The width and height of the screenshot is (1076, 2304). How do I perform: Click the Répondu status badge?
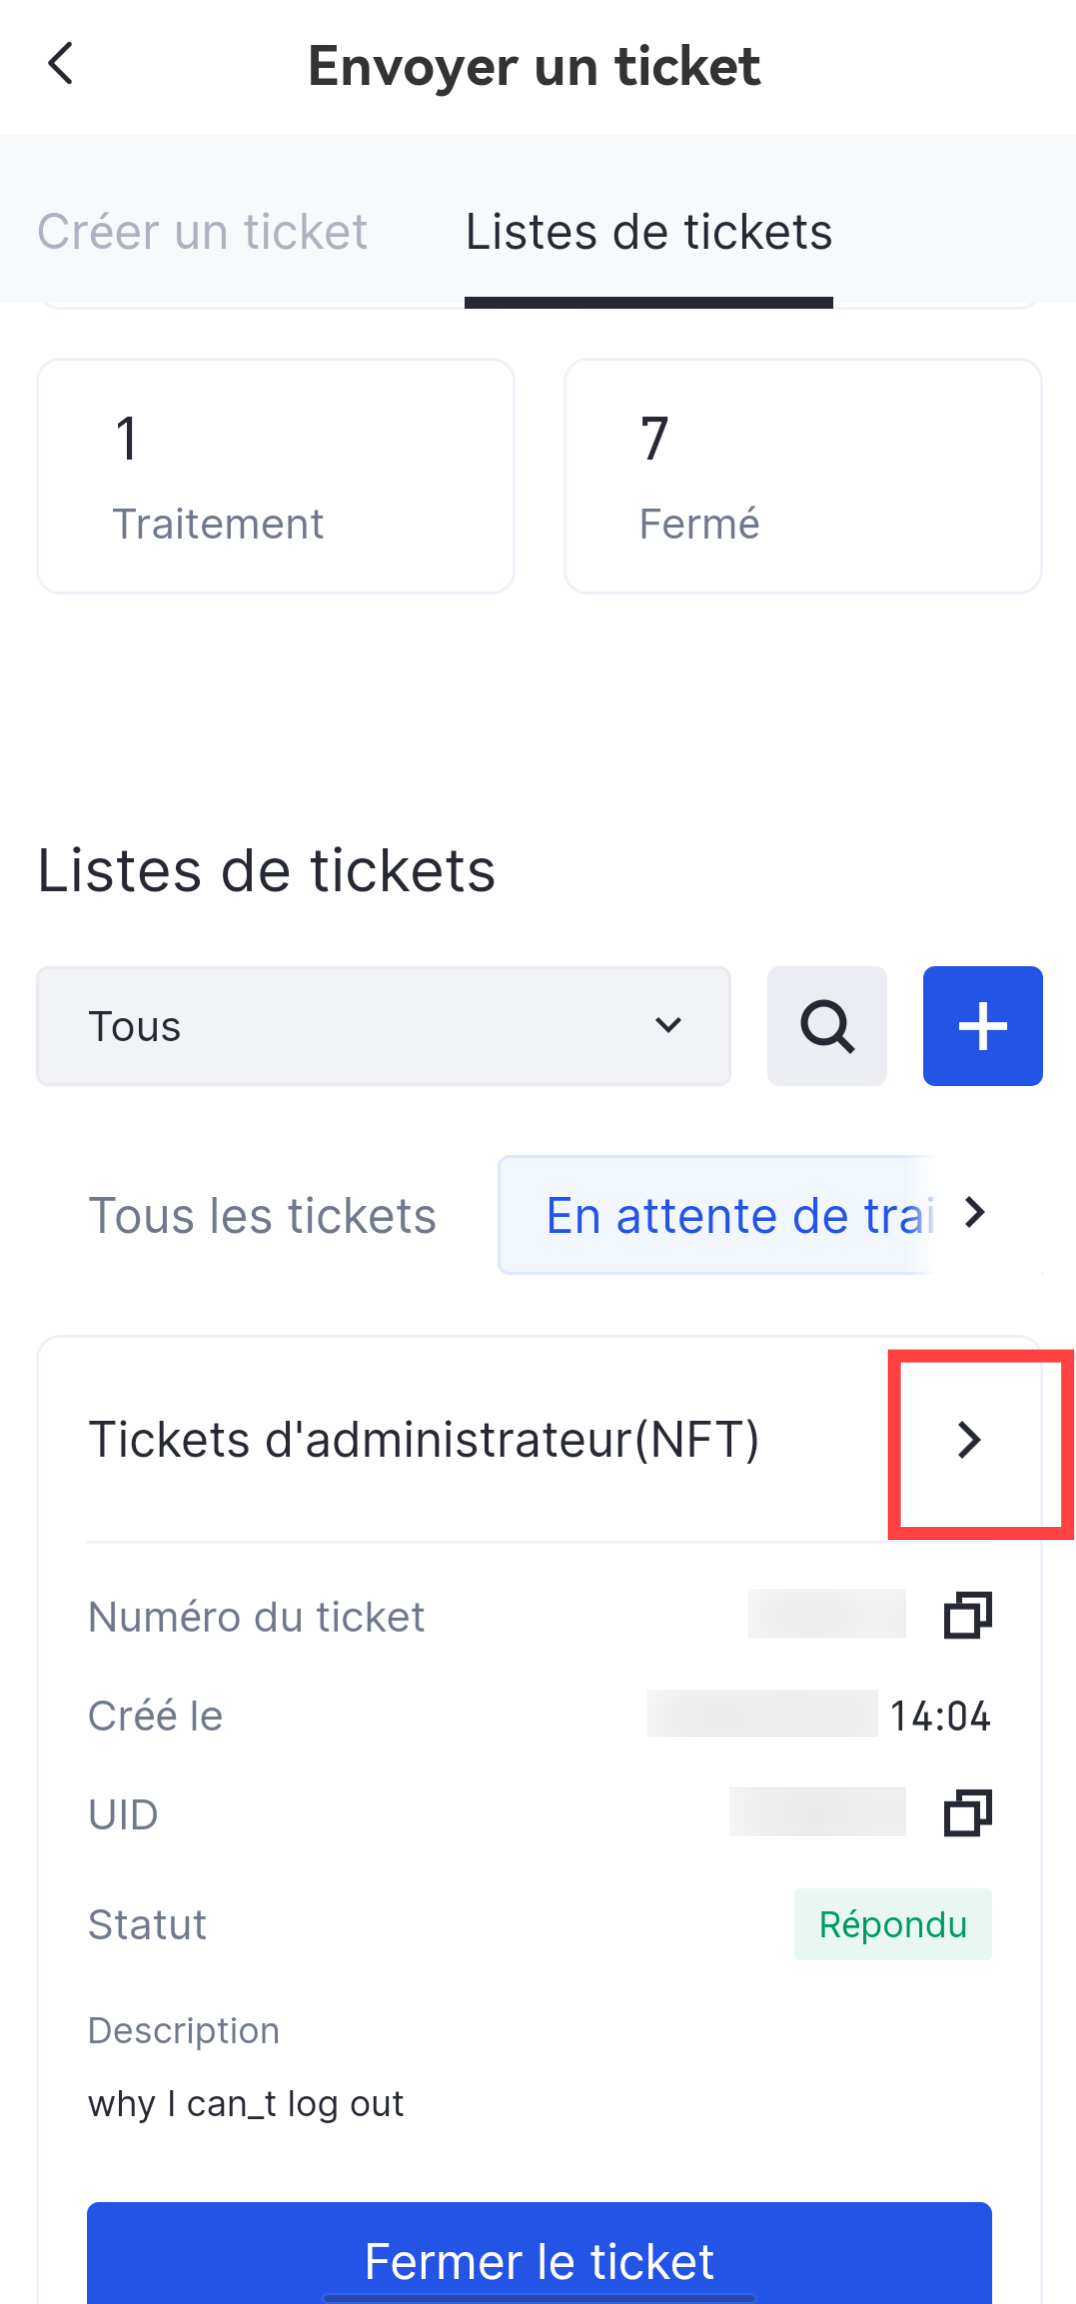tap(892, 1924)
